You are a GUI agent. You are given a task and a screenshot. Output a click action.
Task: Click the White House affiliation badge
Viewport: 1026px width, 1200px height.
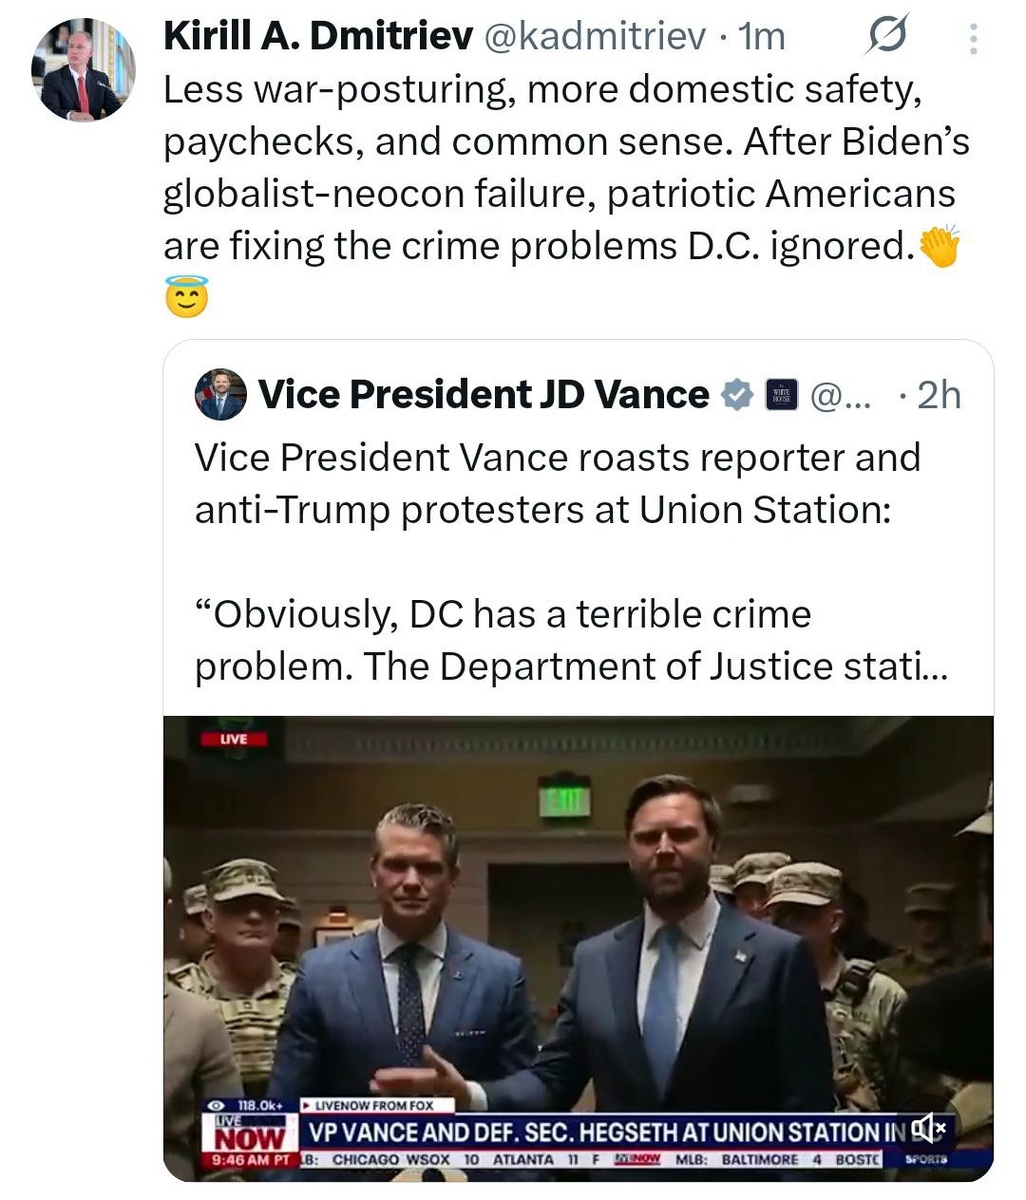pyautogui.click(x=781, y=395)
